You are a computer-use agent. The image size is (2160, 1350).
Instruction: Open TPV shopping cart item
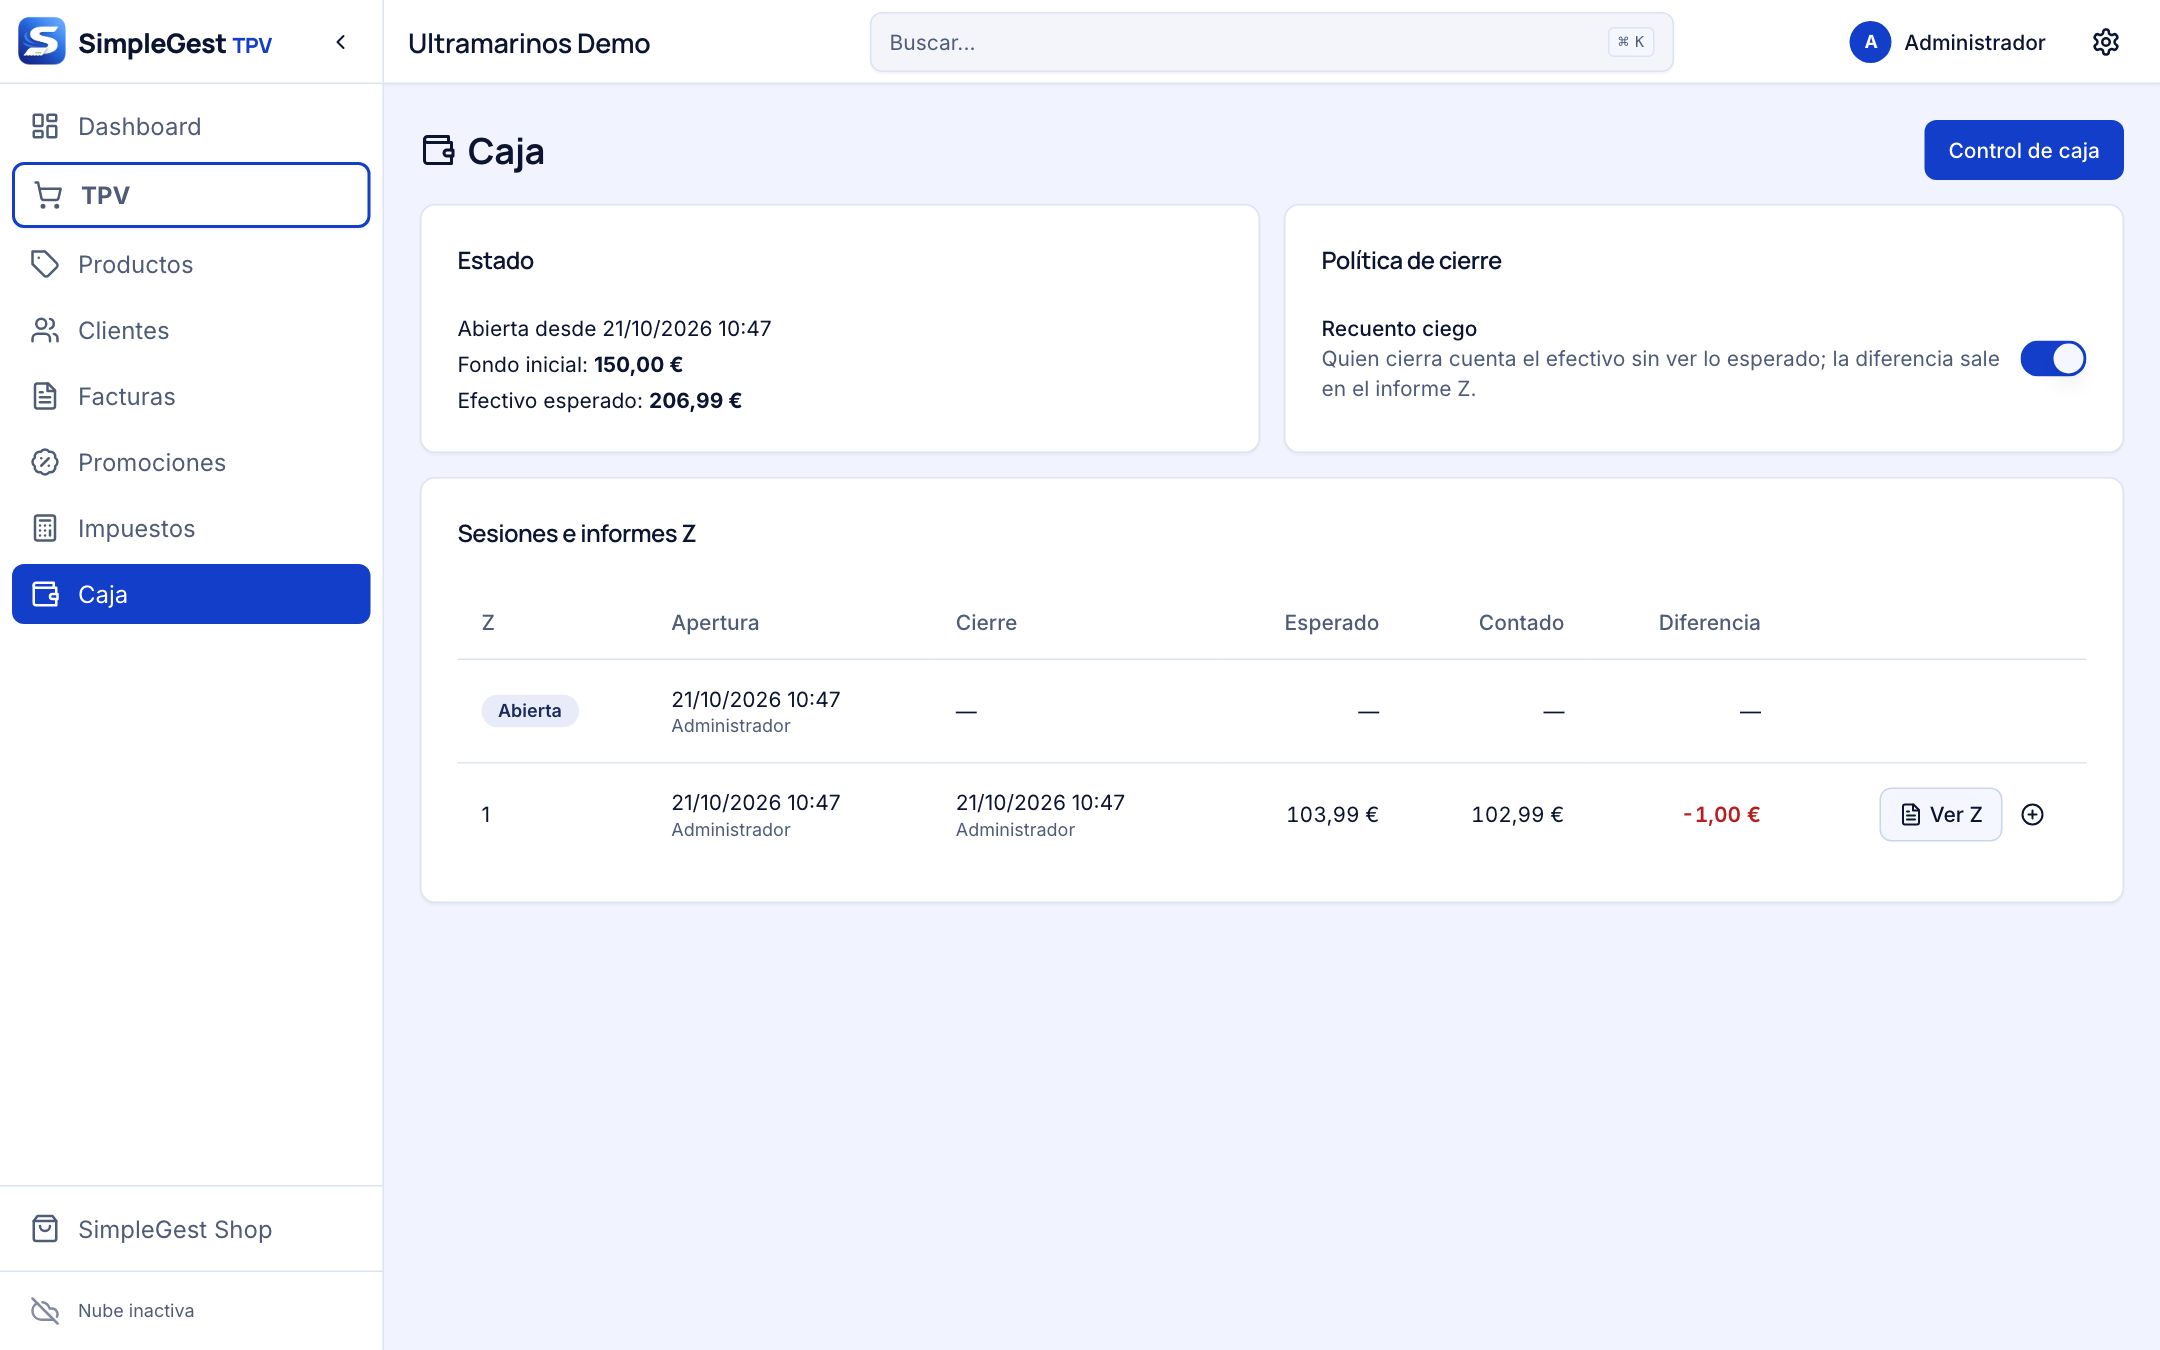(x=191, y=195)
